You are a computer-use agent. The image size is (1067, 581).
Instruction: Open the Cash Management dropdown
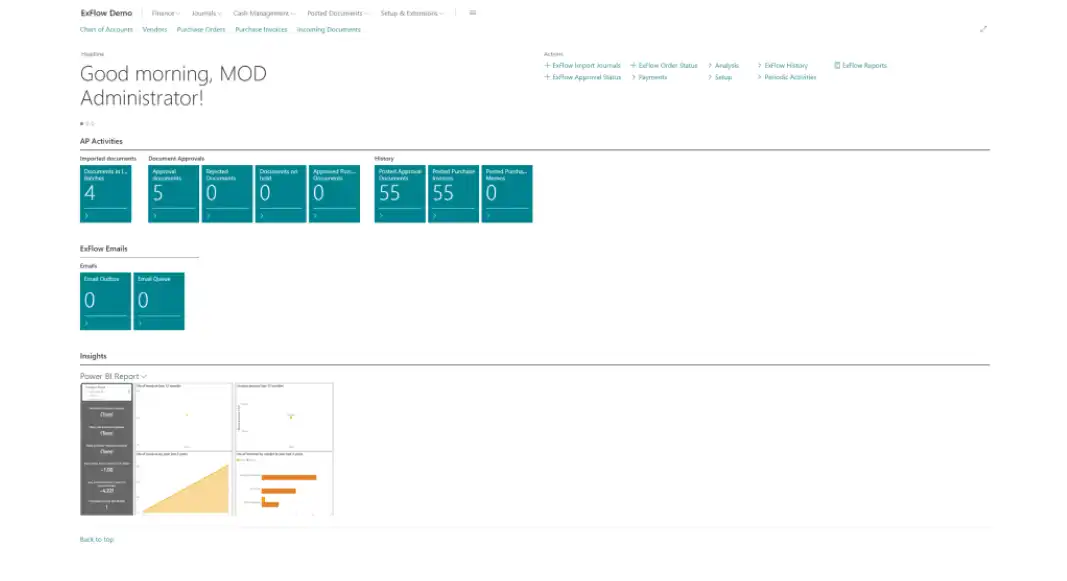(261, 13)
